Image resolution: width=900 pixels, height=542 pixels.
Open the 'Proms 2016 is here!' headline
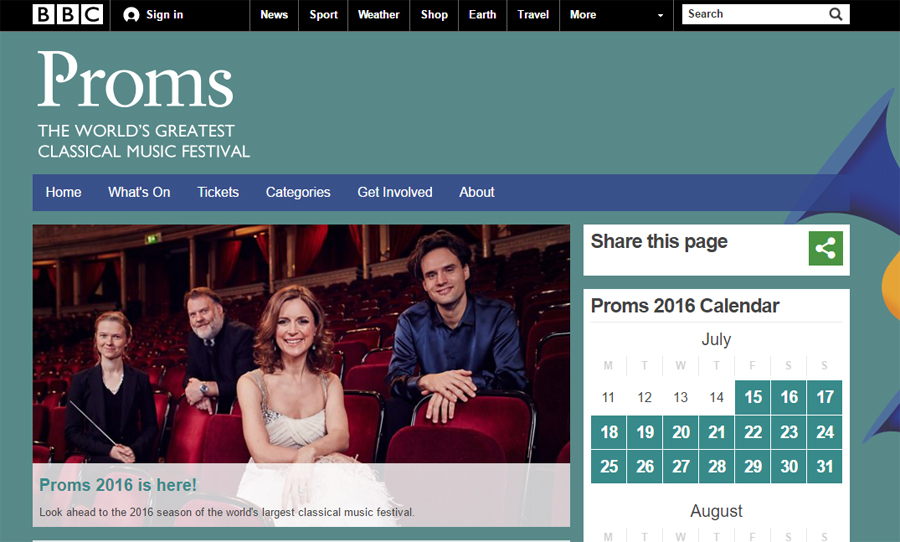click(118, 485)
